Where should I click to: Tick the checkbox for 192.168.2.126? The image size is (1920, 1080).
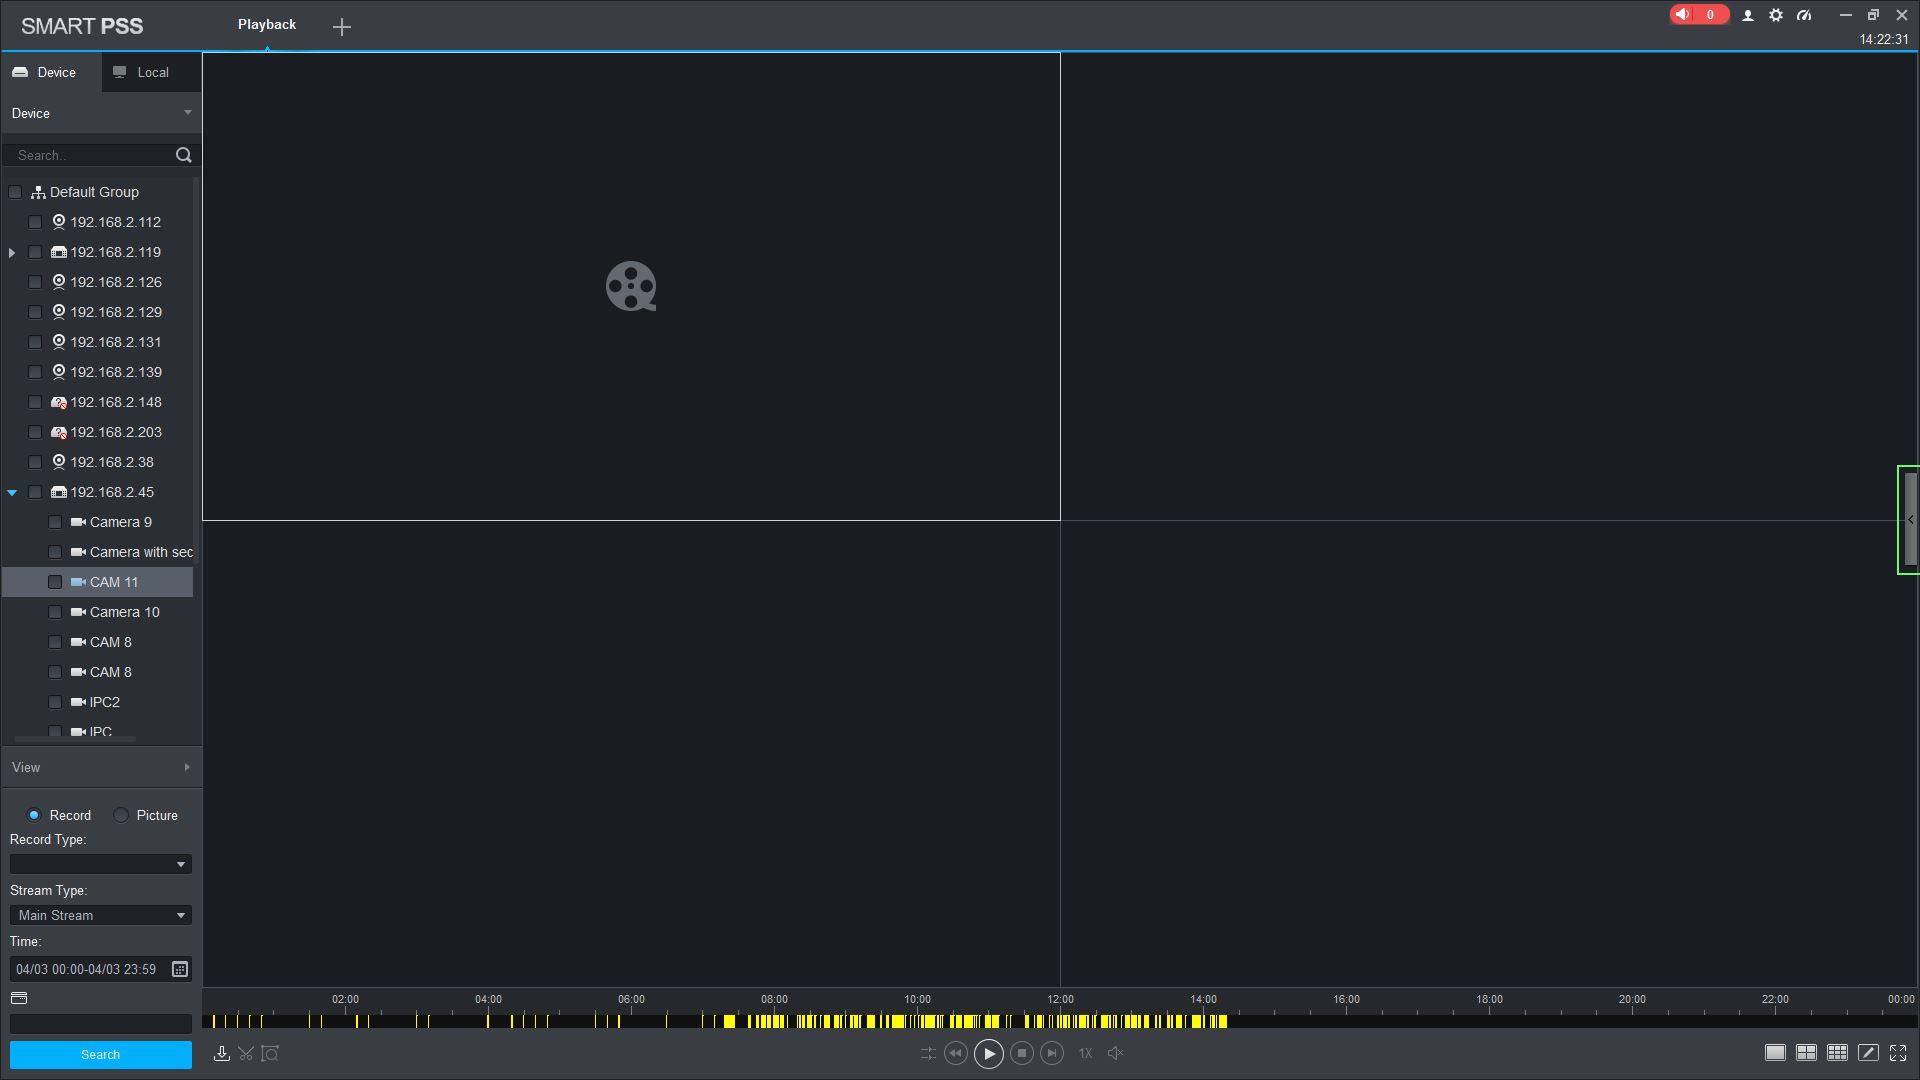[35, 282]
